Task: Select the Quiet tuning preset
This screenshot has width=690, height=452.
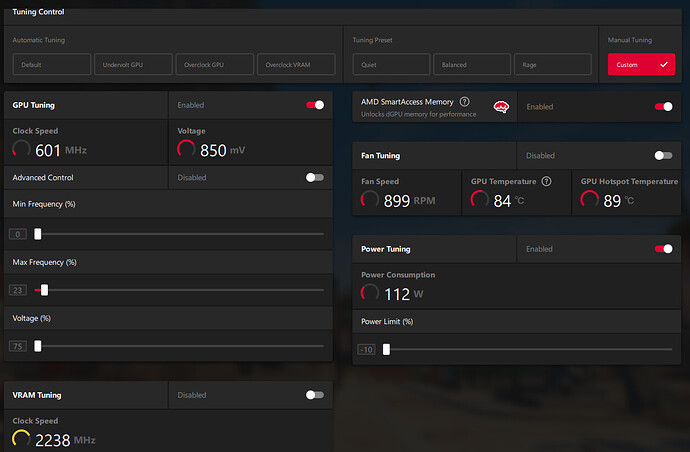Action: (x=391, y=64)
